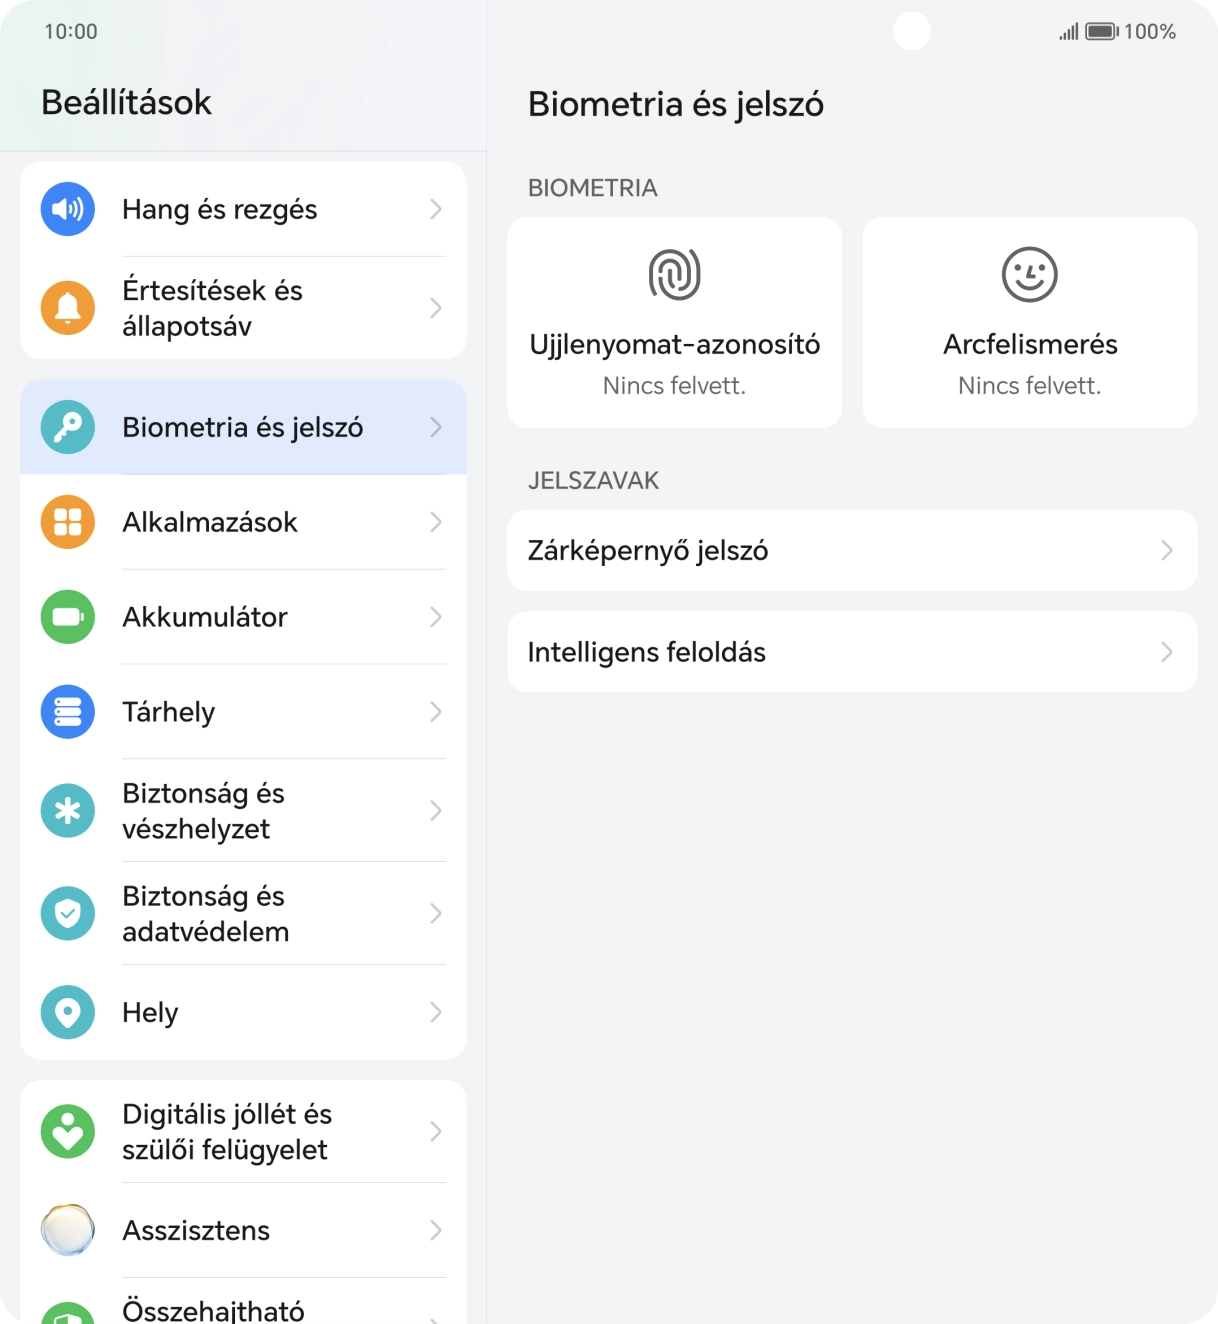This screenshot has height=1324, width=1218.
Task: Click chevron next to Hang és rezgés
Action: pos(435,209)
